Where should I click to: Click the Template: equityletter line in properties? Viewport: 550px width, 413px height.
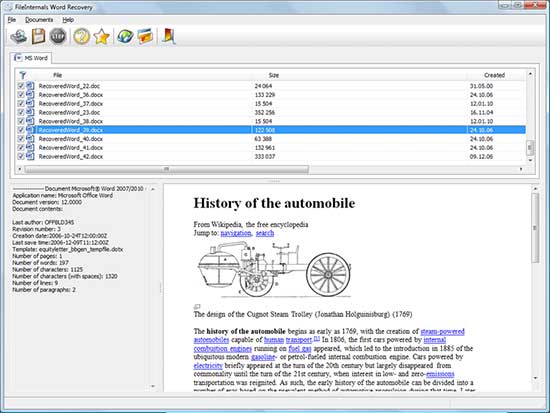tap(68, 249)
